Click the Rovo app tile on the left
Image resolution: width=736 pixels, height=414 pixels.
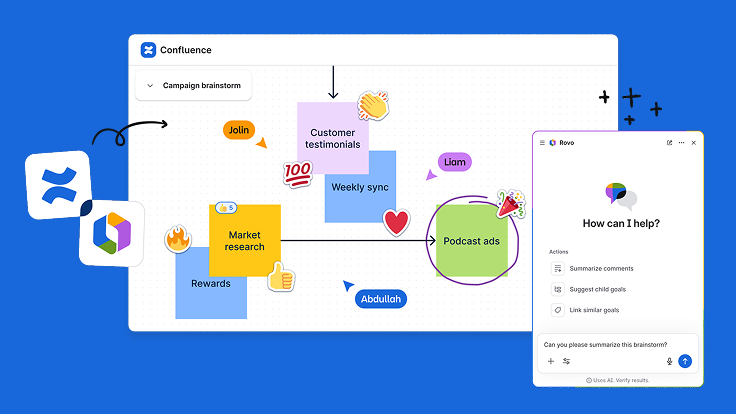pos(112,233)
